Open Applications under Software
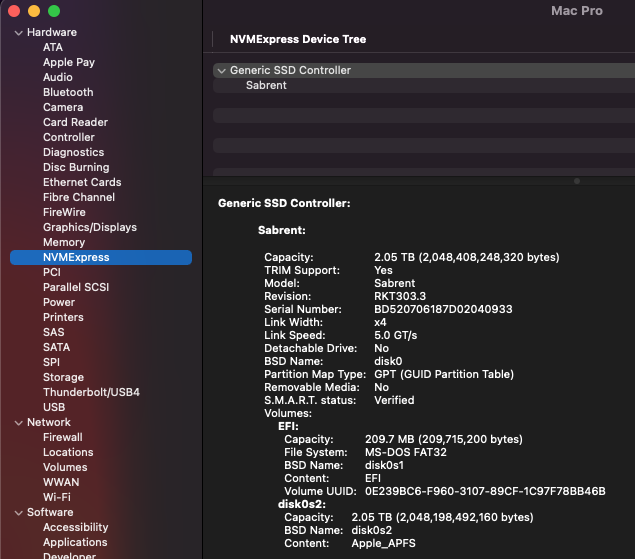This screenshot has height=559, width=635. [75, 542]
